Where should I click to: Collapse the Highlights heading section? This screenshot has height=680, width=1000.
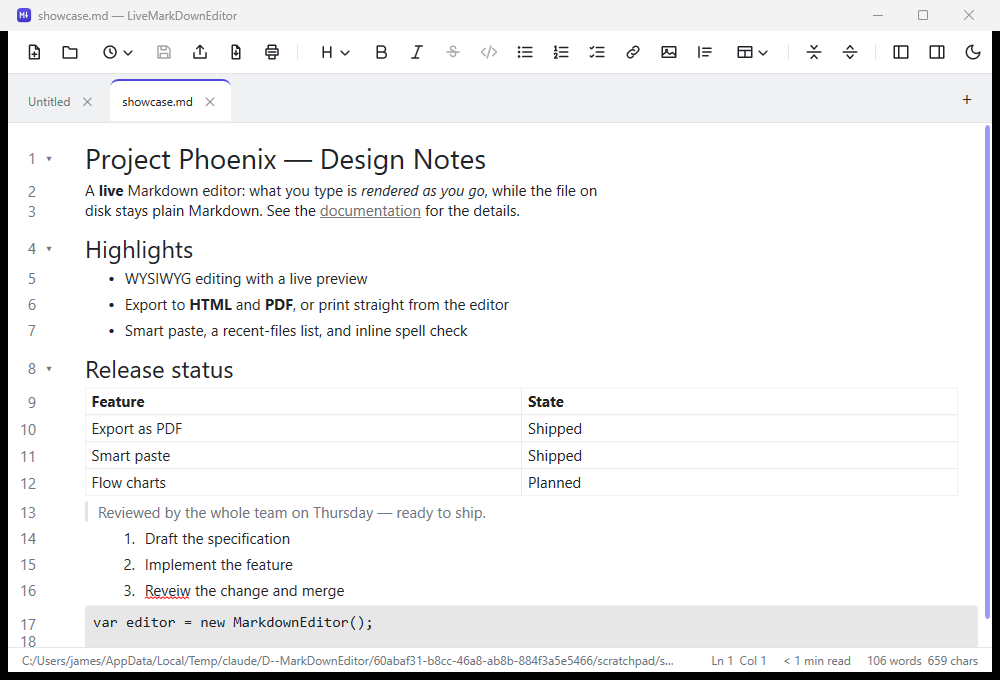point(49,249)
